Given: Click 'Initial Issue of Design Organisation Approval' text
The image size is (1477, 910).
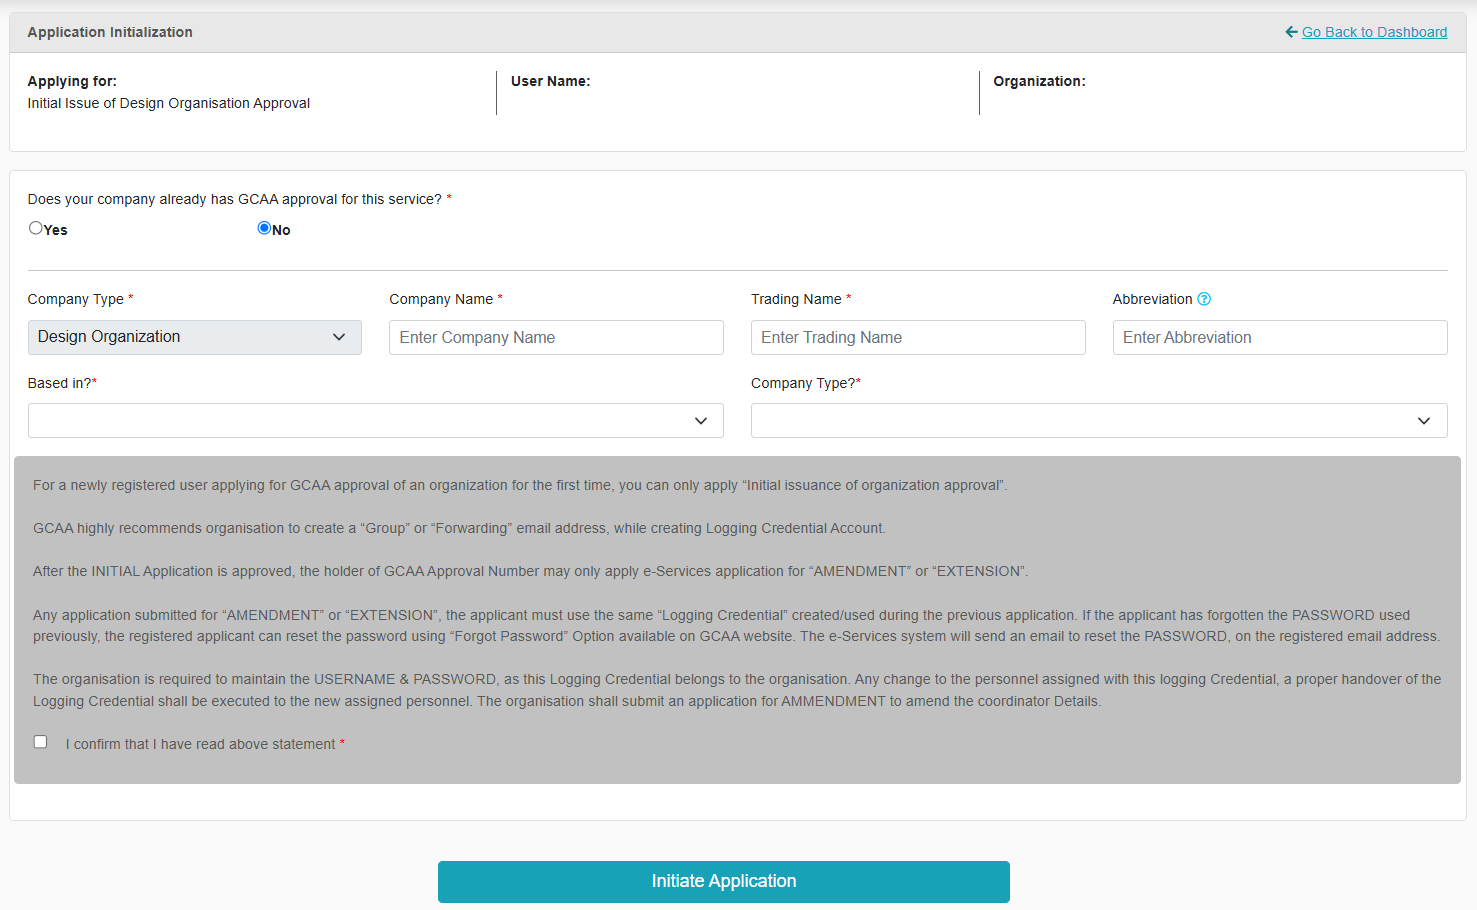Looking at the screenshot, I should pyautogui.click(x=169, y=103).
